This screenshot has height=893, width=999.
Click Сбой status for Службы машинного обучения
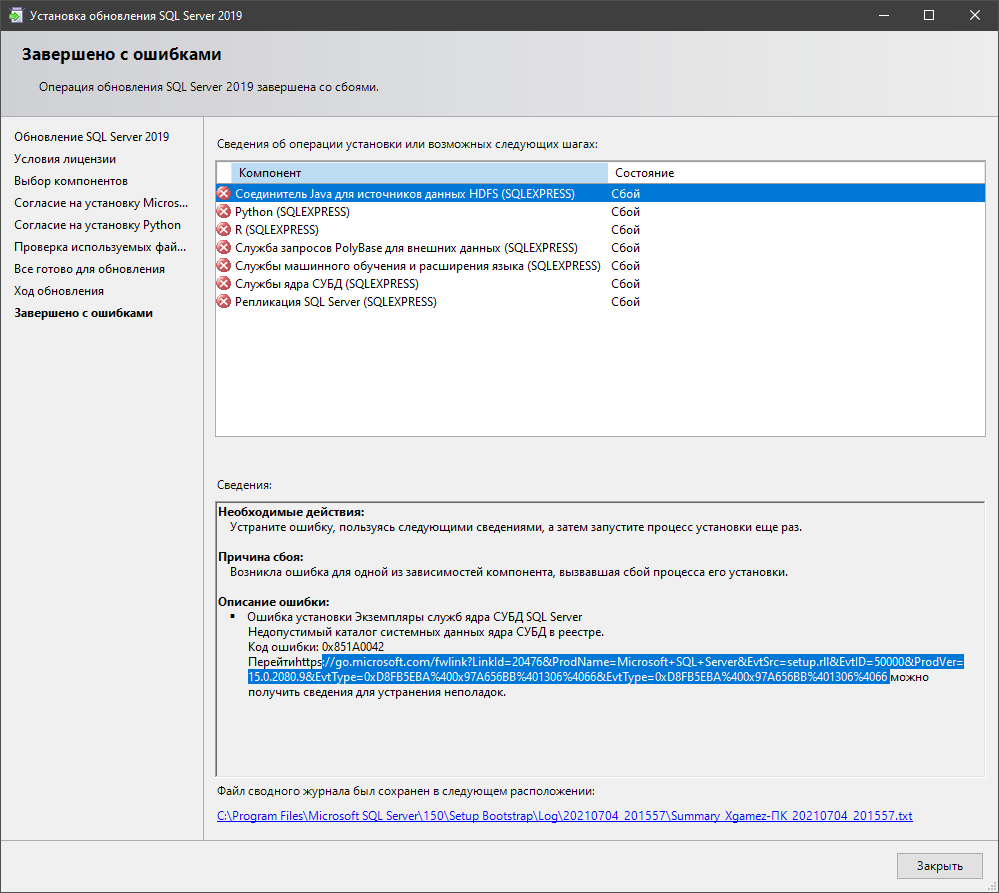pos(626,266)
